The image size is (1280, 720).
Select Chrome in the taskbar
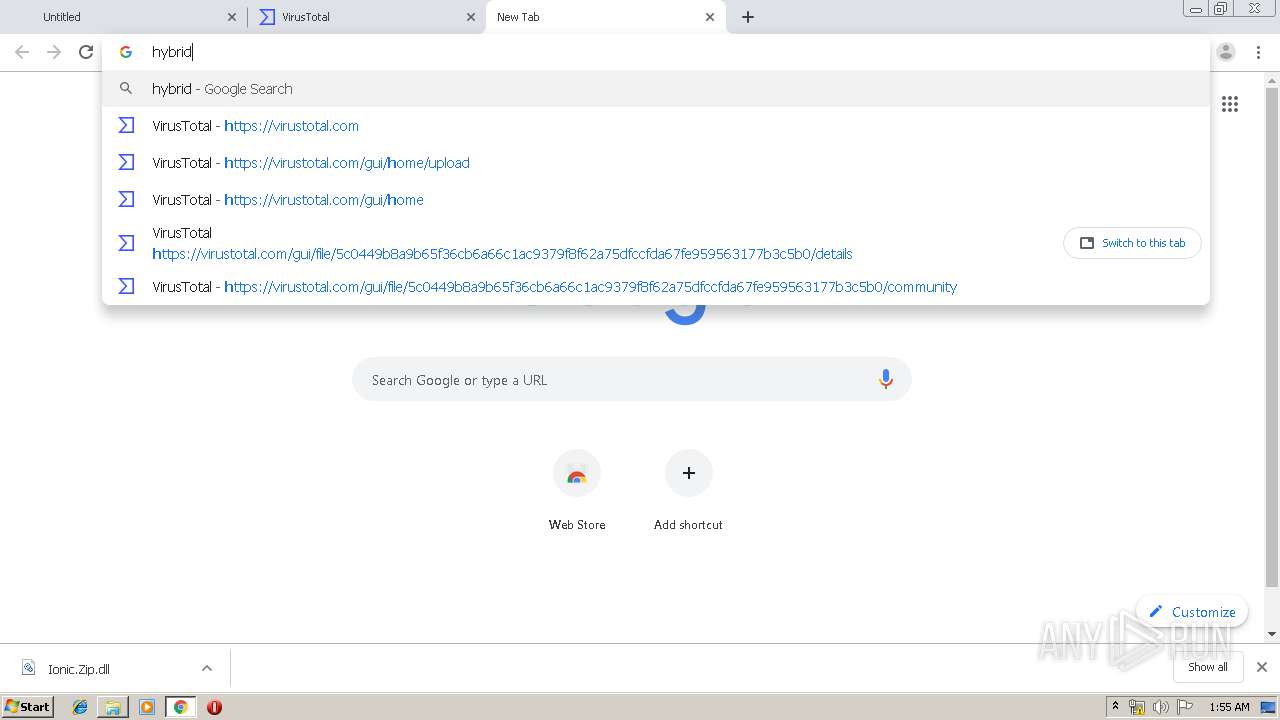pyautogui.click(x=180, y=707)
